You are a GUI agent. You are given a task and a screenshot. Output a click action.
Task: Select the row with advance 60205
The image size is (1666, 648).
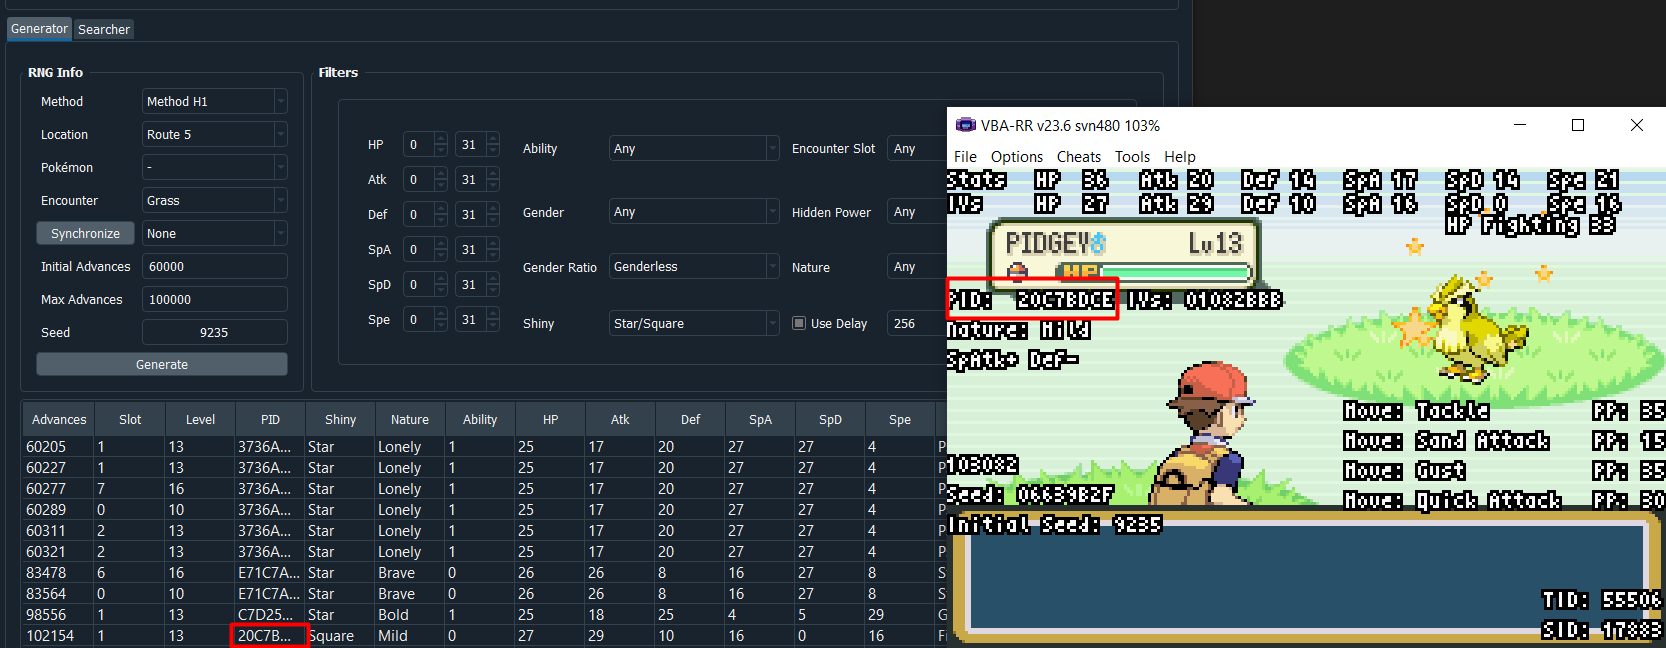click(x=484, y=446)
